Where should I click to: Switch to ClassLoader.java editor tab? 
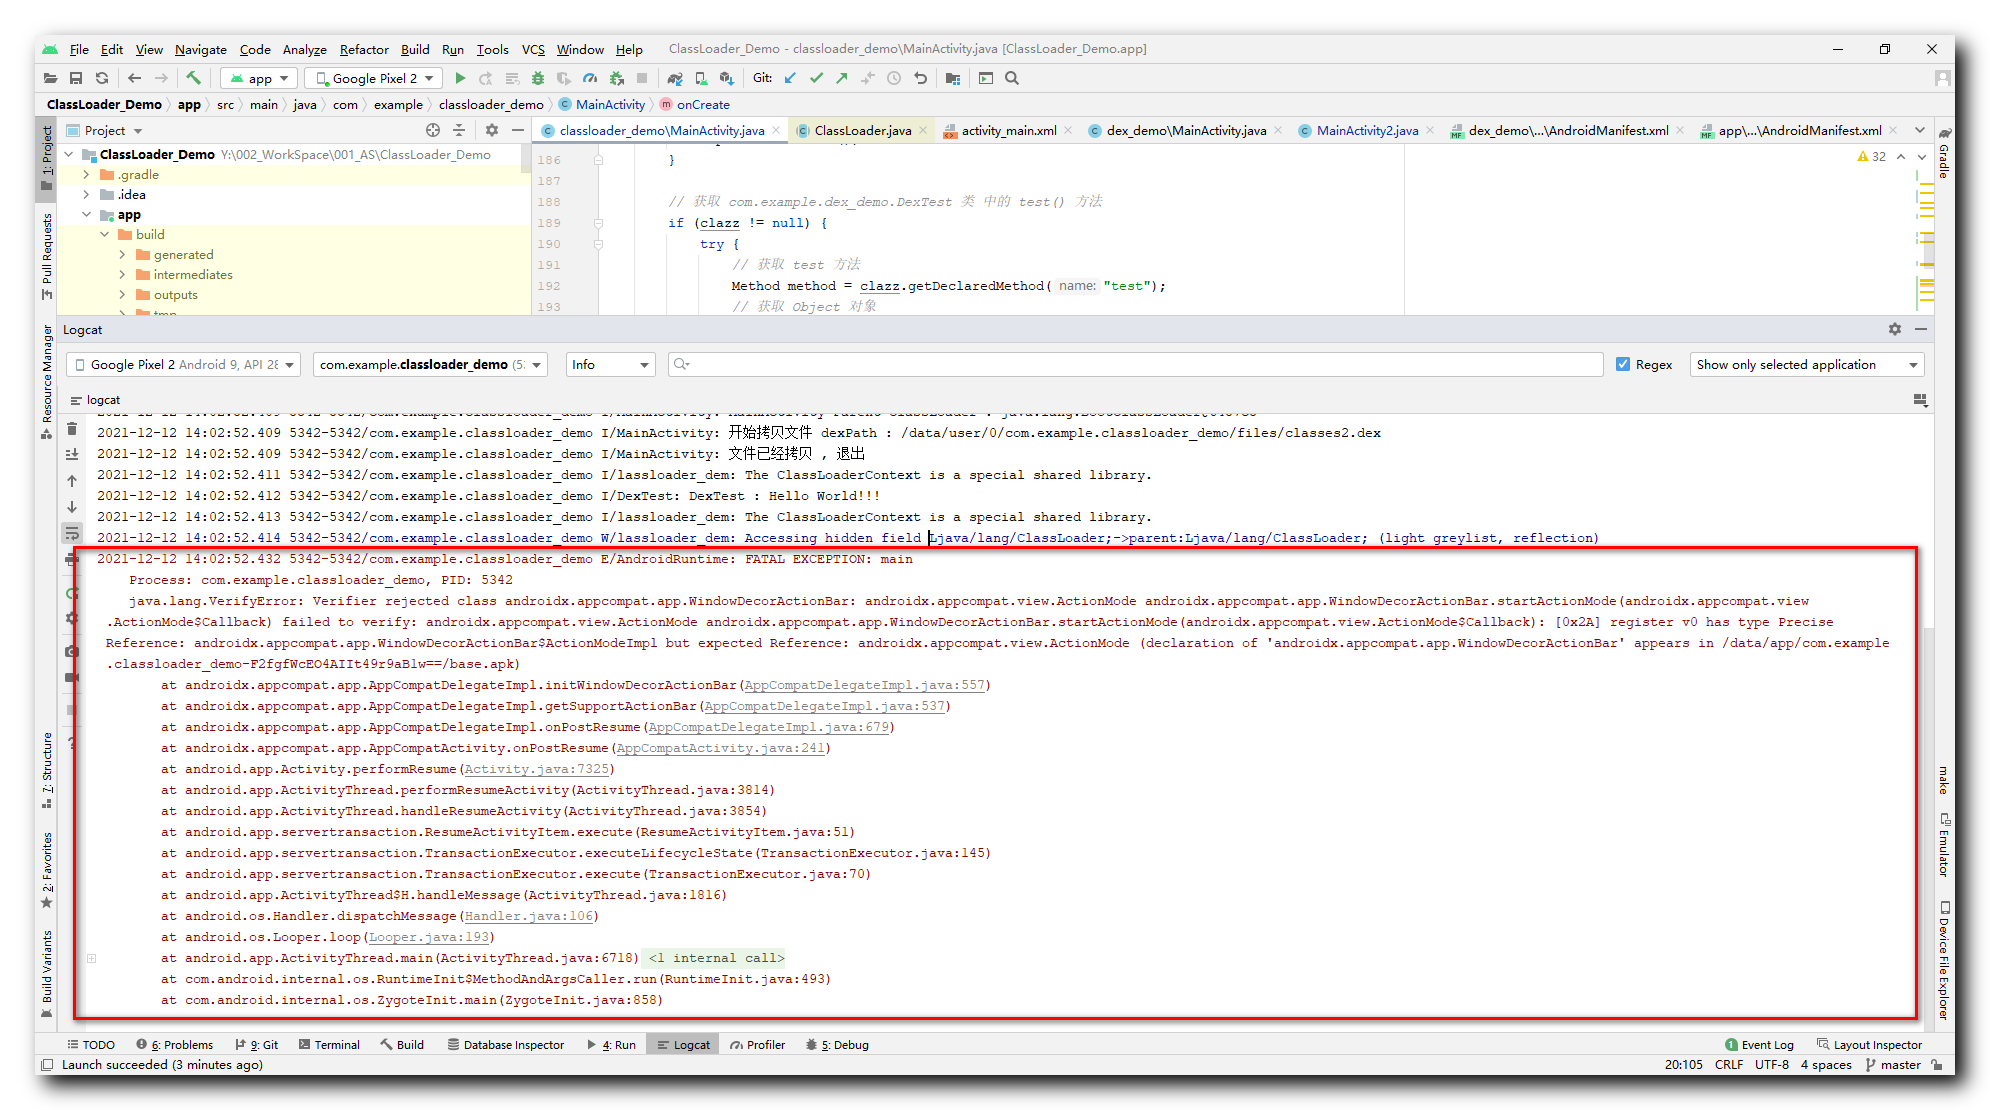[862, 131]
